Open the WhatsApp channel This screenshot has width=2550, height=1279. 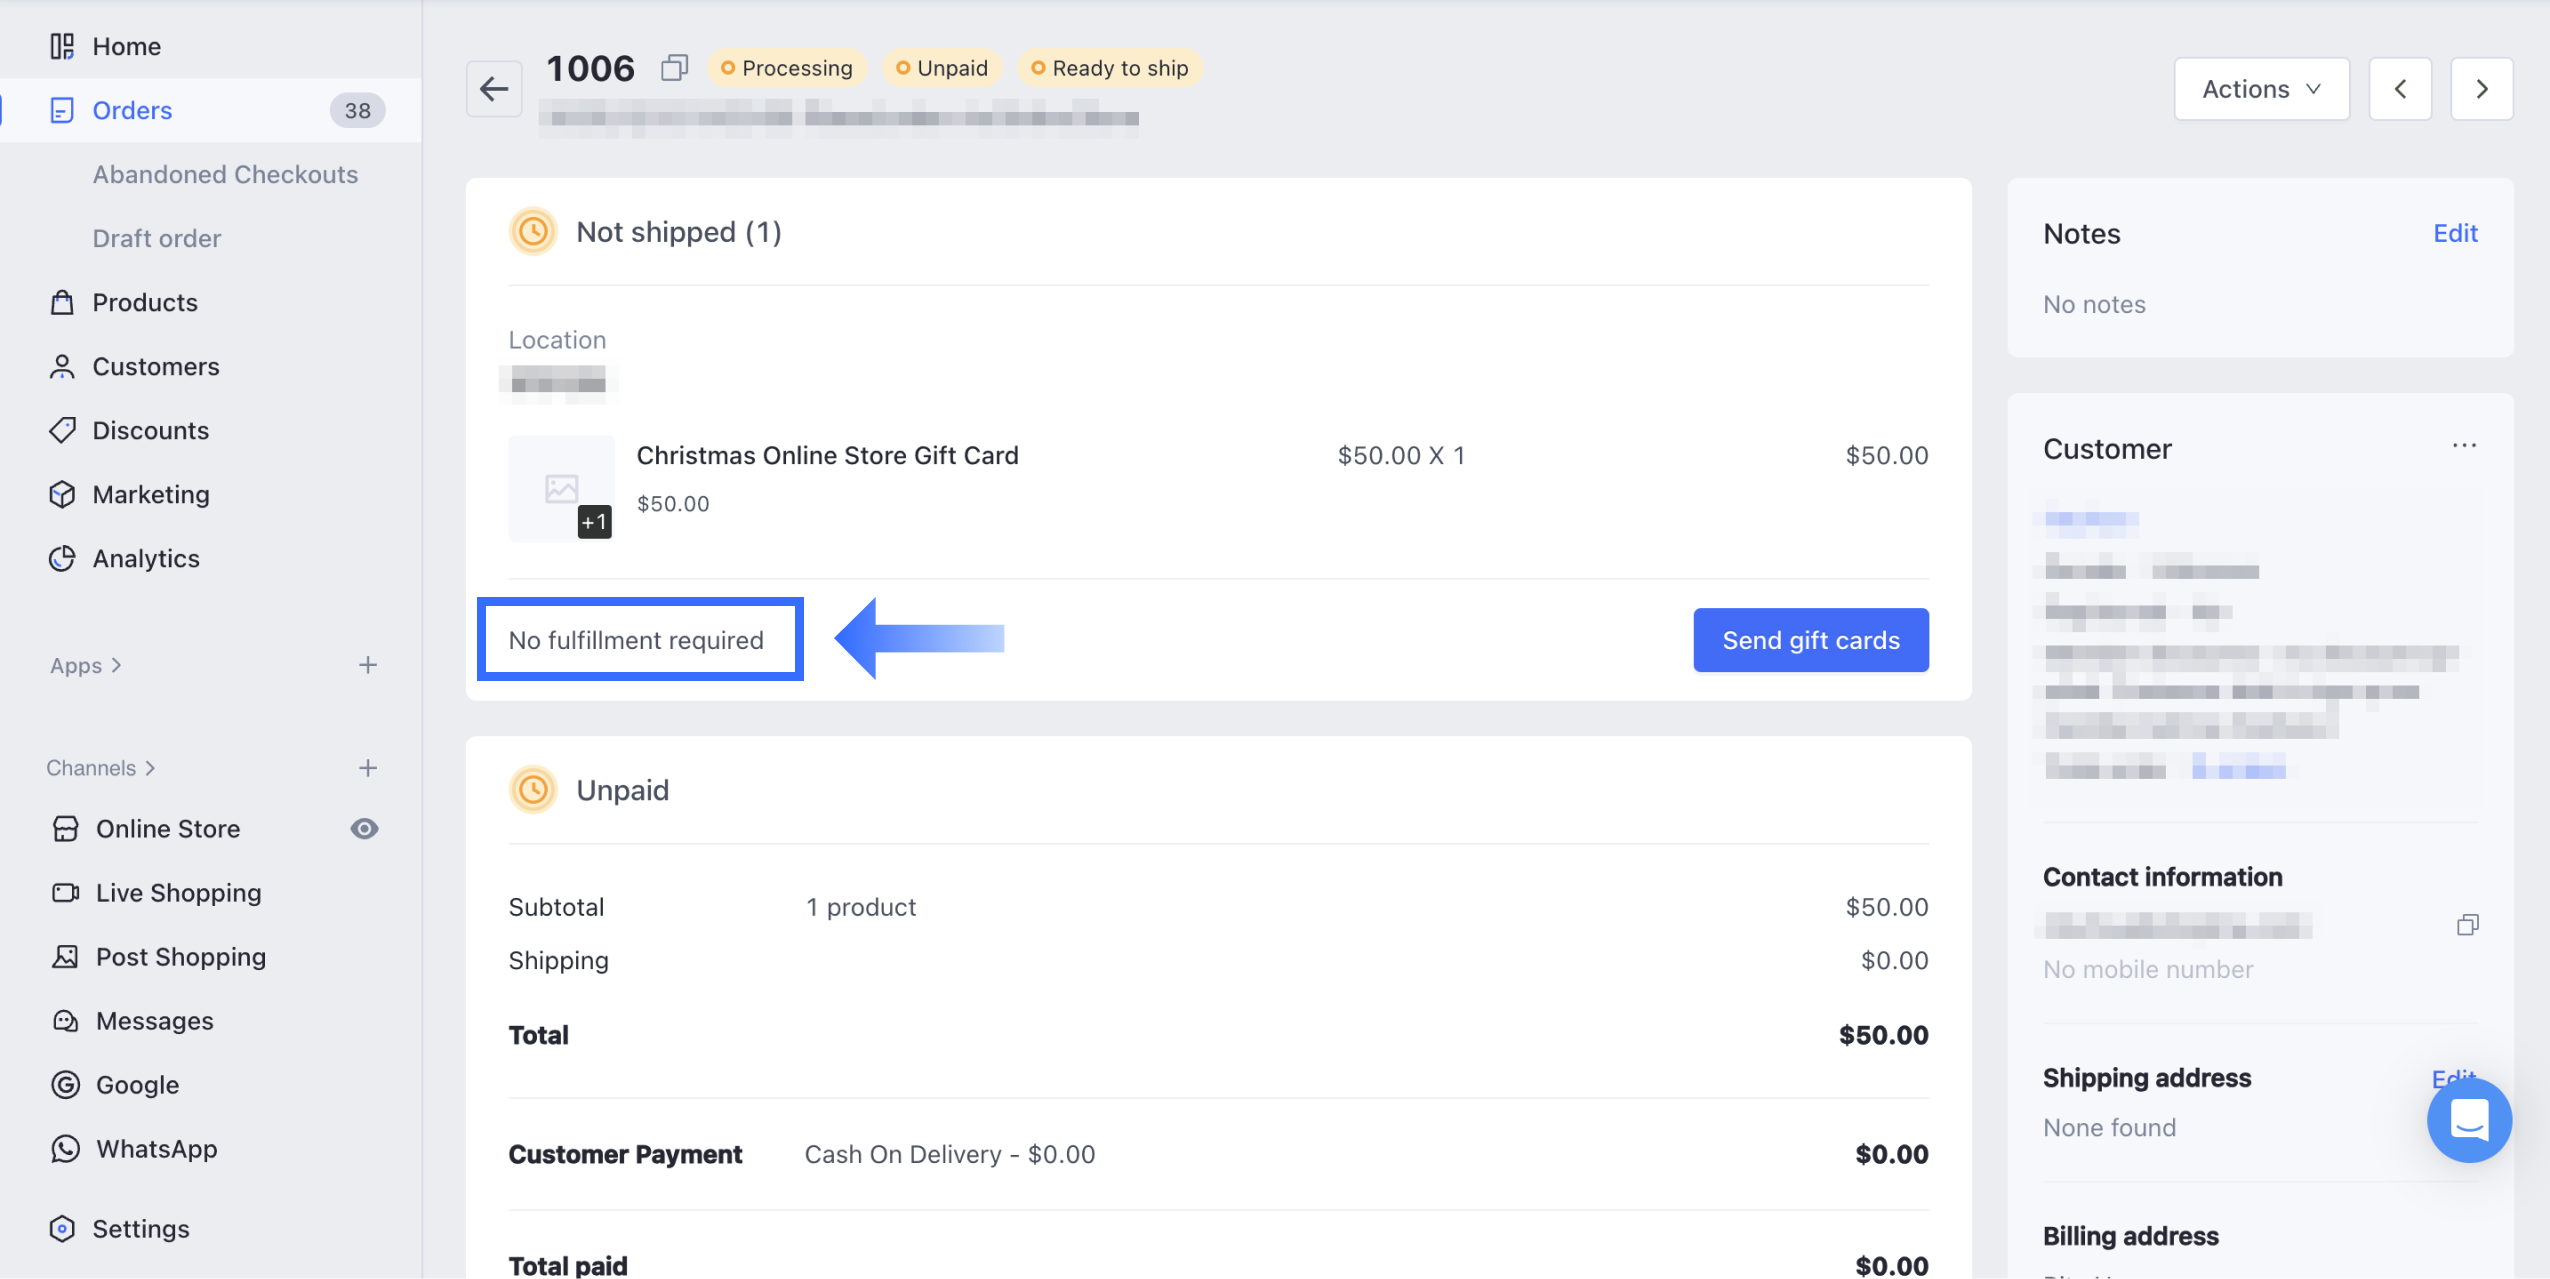click(156, 1149)
